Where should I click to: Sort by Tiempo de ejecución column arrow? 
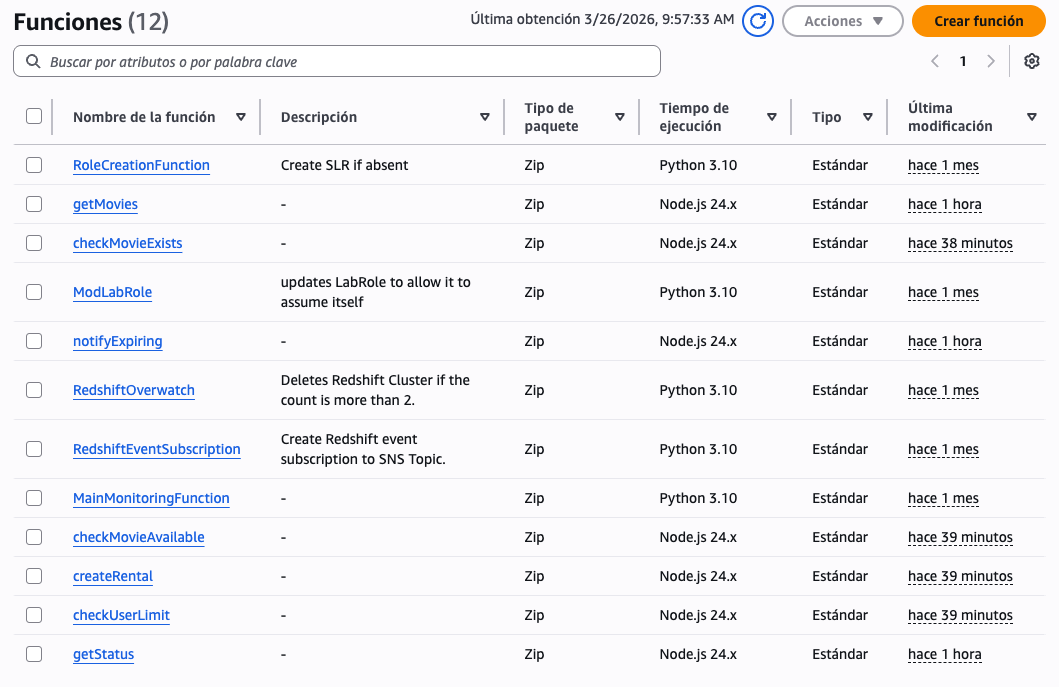tap(772, 117)
